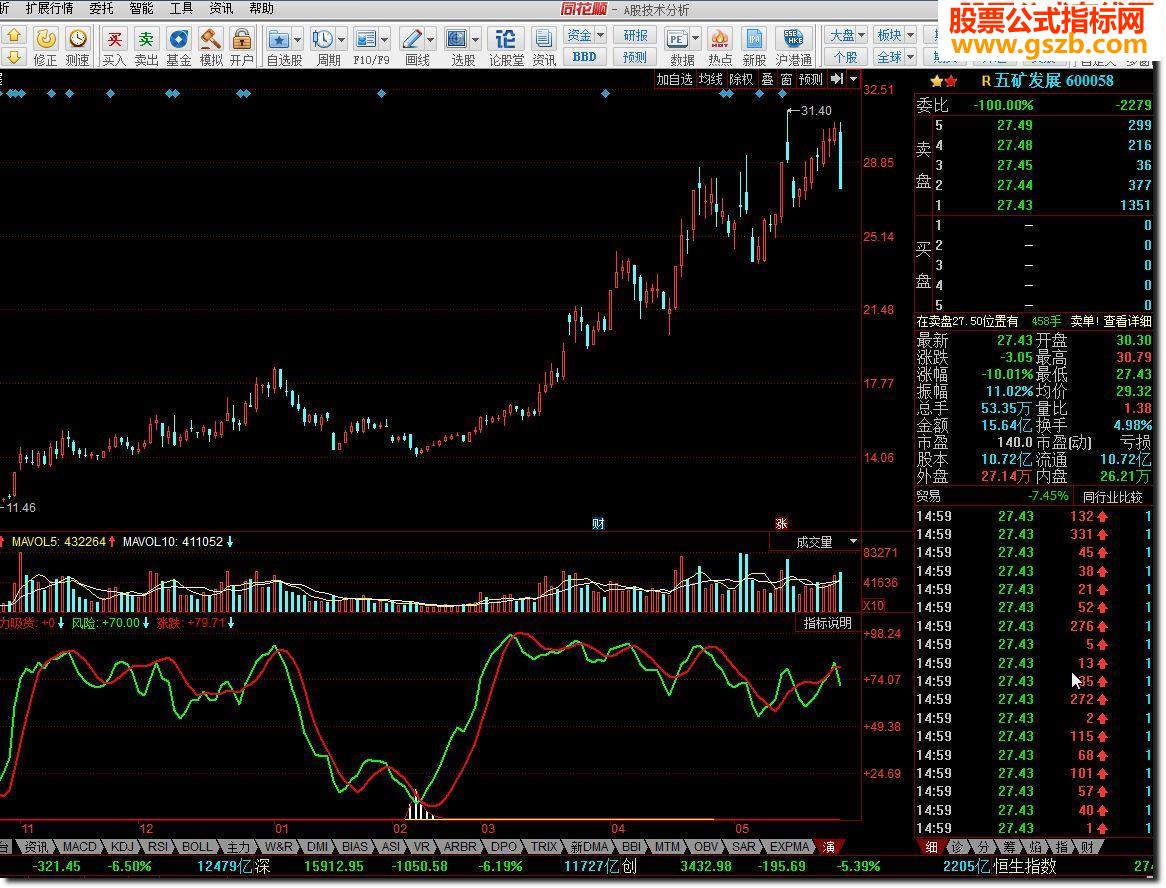Expand the 画线 dropdown arrow
This screenshot has height=888, width=1166.
[x=431, y=39]
